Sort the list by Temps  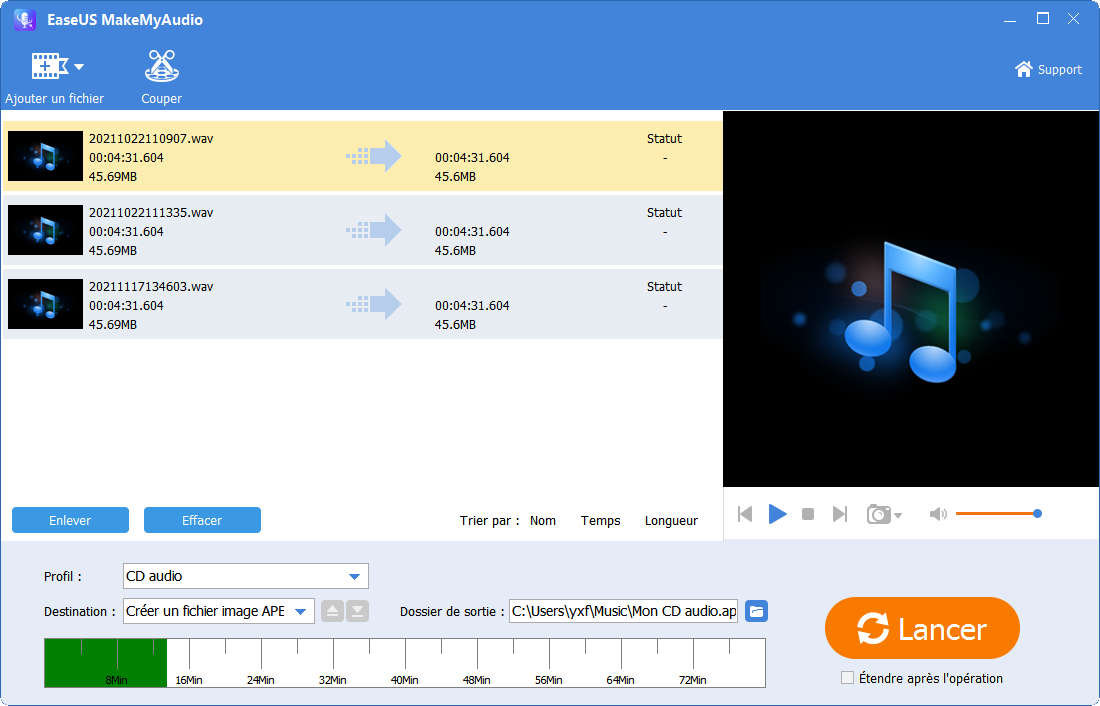click(601, 521)
